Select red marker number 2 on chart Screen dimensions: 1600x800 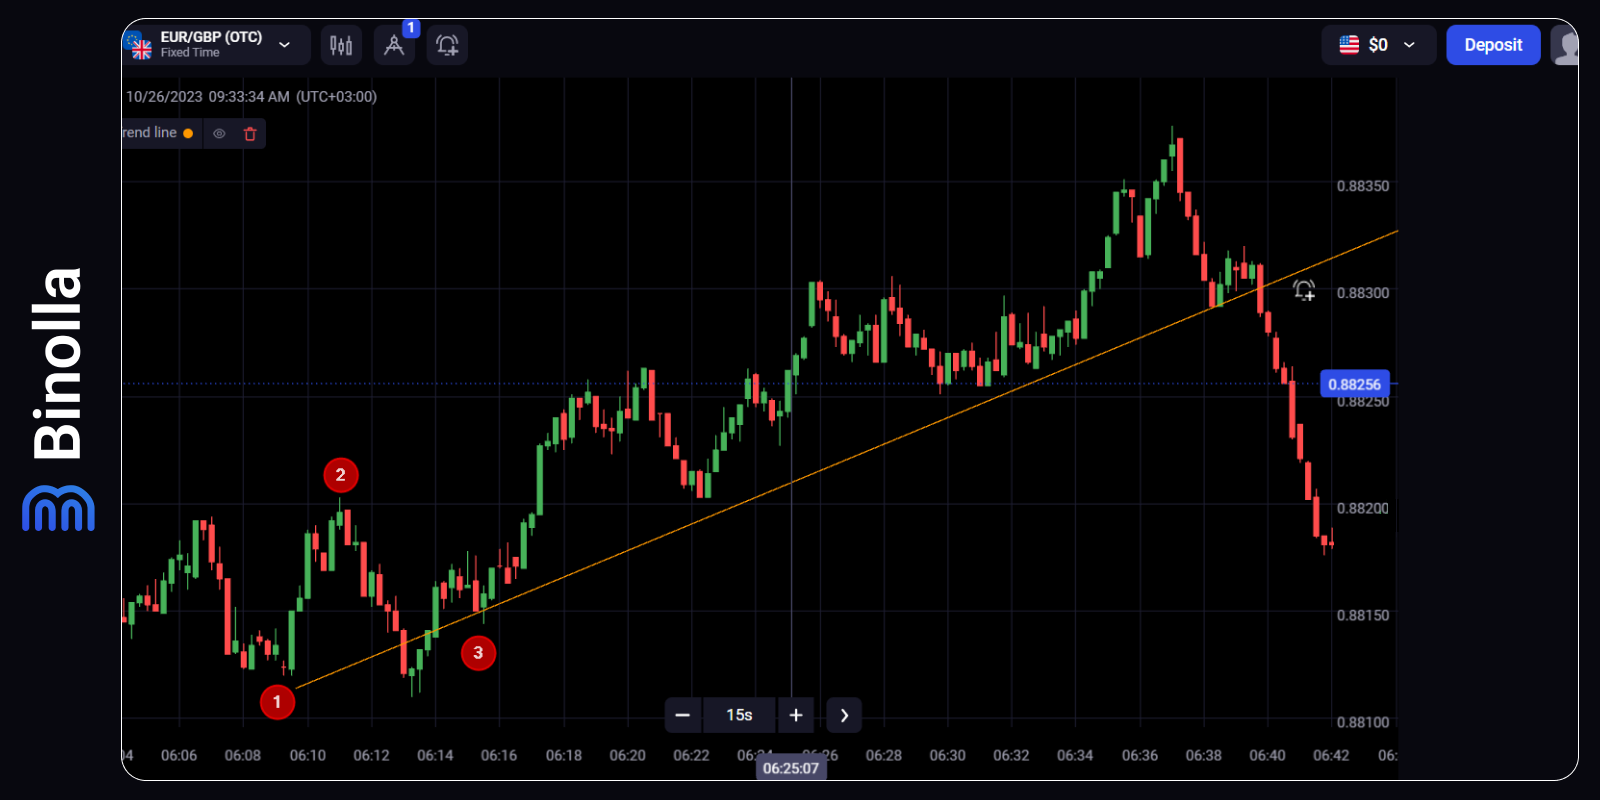[x=341, y=475]
